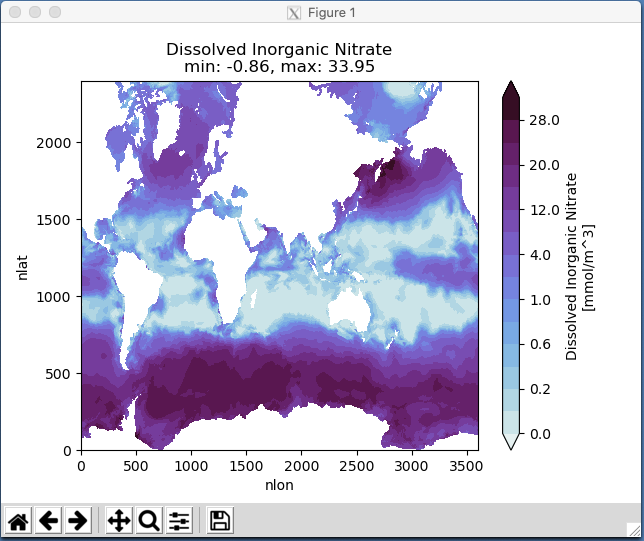Click the colorbar label 'Dissolved Inorganic Nitrate'

pos(571,267)
